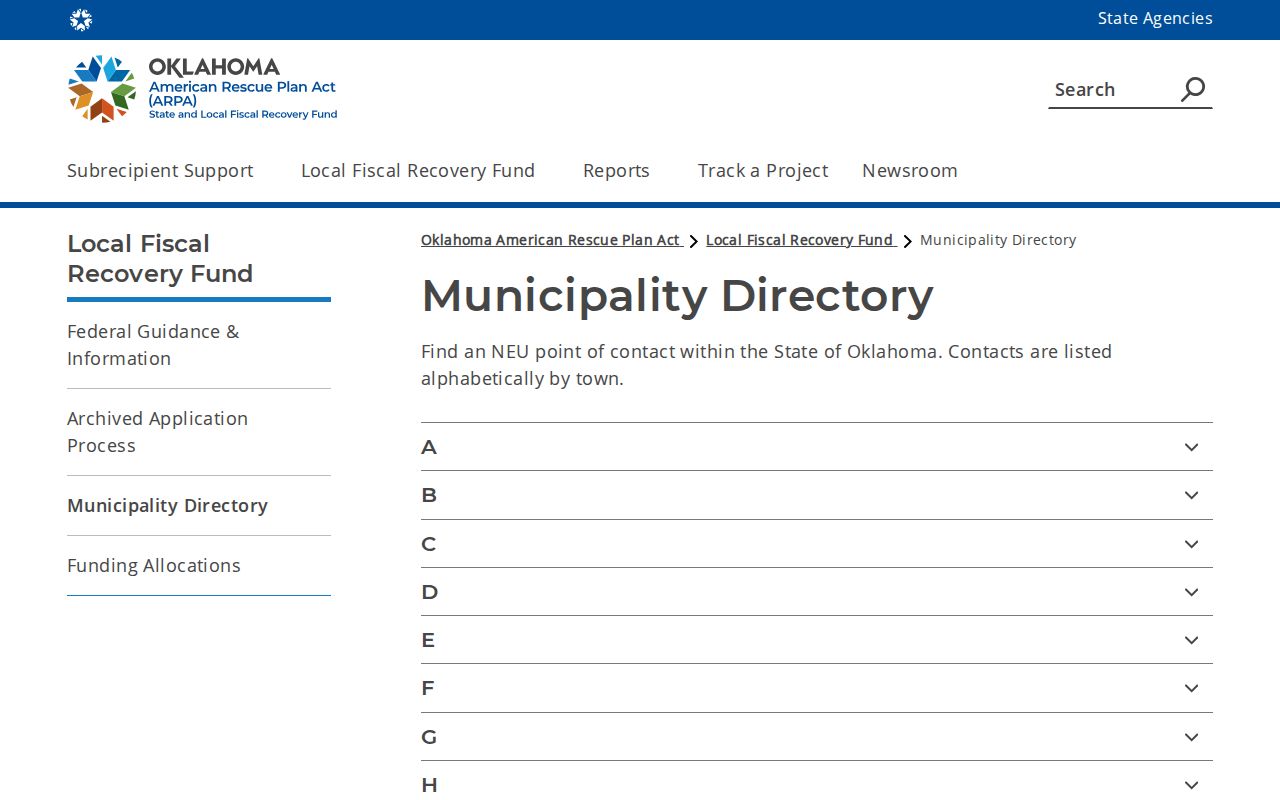The image size is (1280, 800).
Task: Expand the B accordion section
Action: tap(817, 495)
